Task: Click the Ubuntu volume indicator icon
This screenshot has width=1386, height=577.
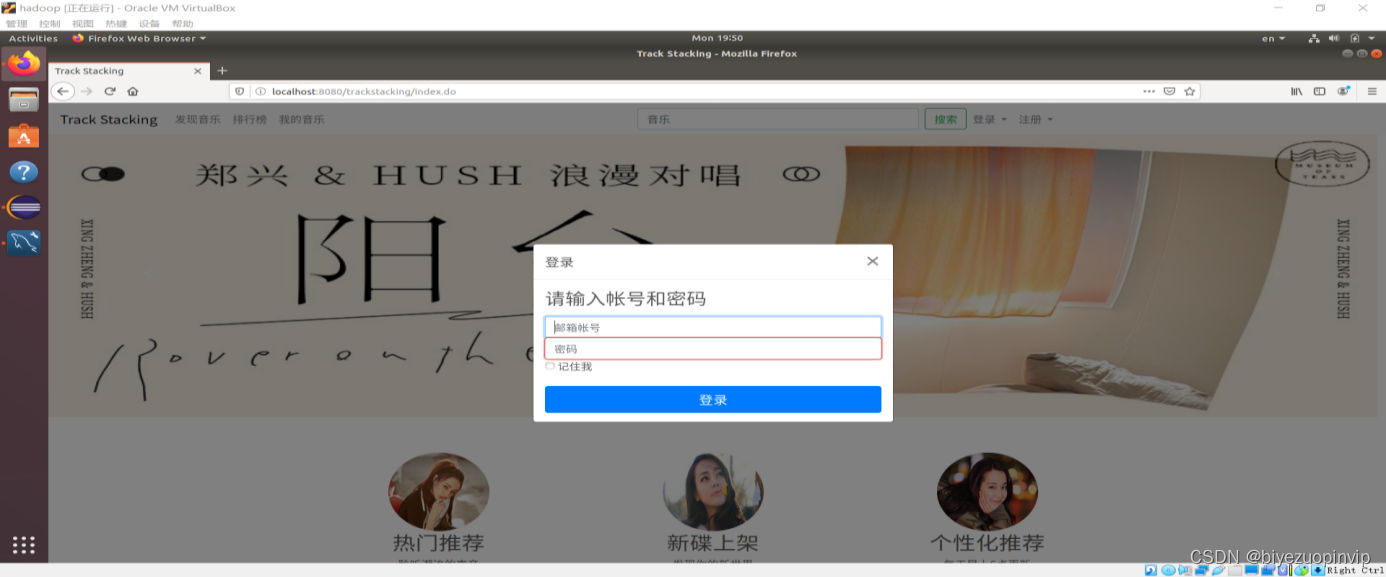Action: point(1334,39)
